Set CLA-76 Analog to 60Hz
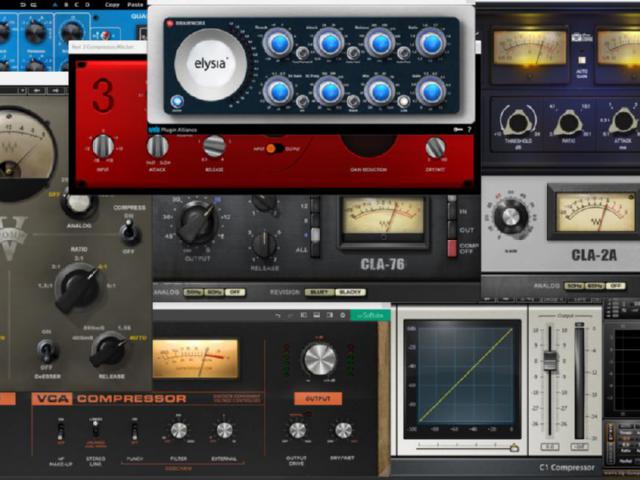Image resolution: width=640 pixels, height=480 pixels. pyautogui.click(x=214, y=292)
